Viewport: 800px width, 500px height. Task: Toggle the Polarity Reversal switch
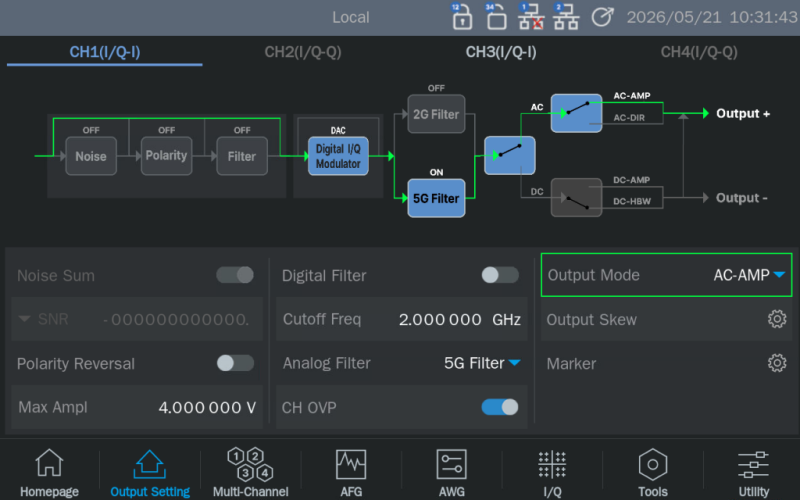tap(235, 363)
